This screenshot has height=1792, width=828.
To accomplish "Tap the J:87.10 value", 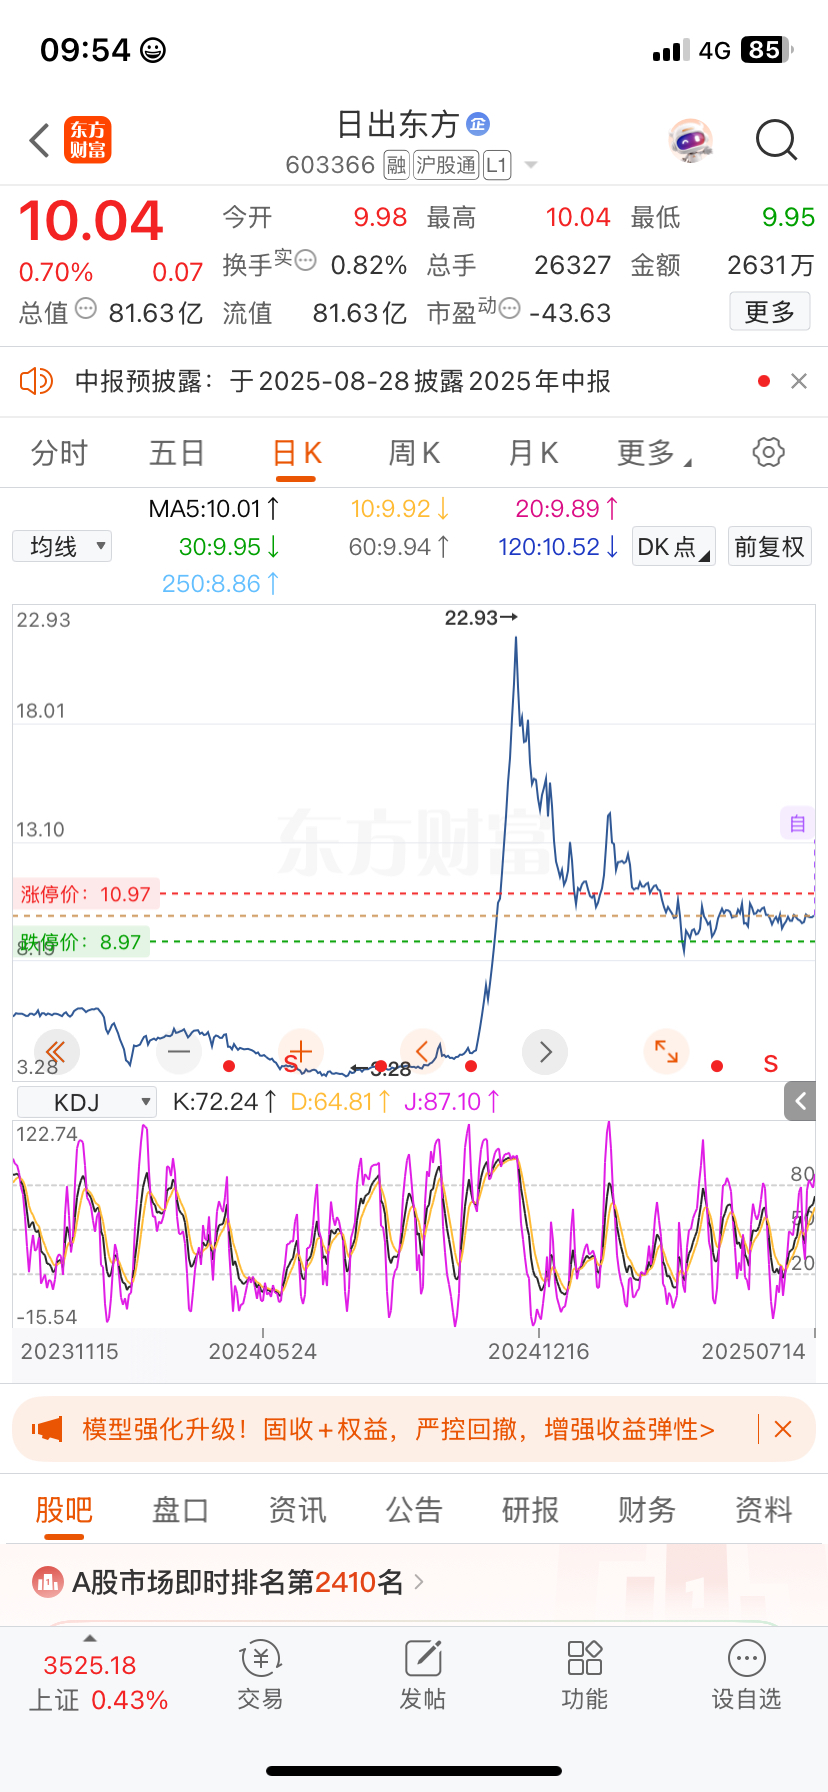I will [x=452, y=1102].
